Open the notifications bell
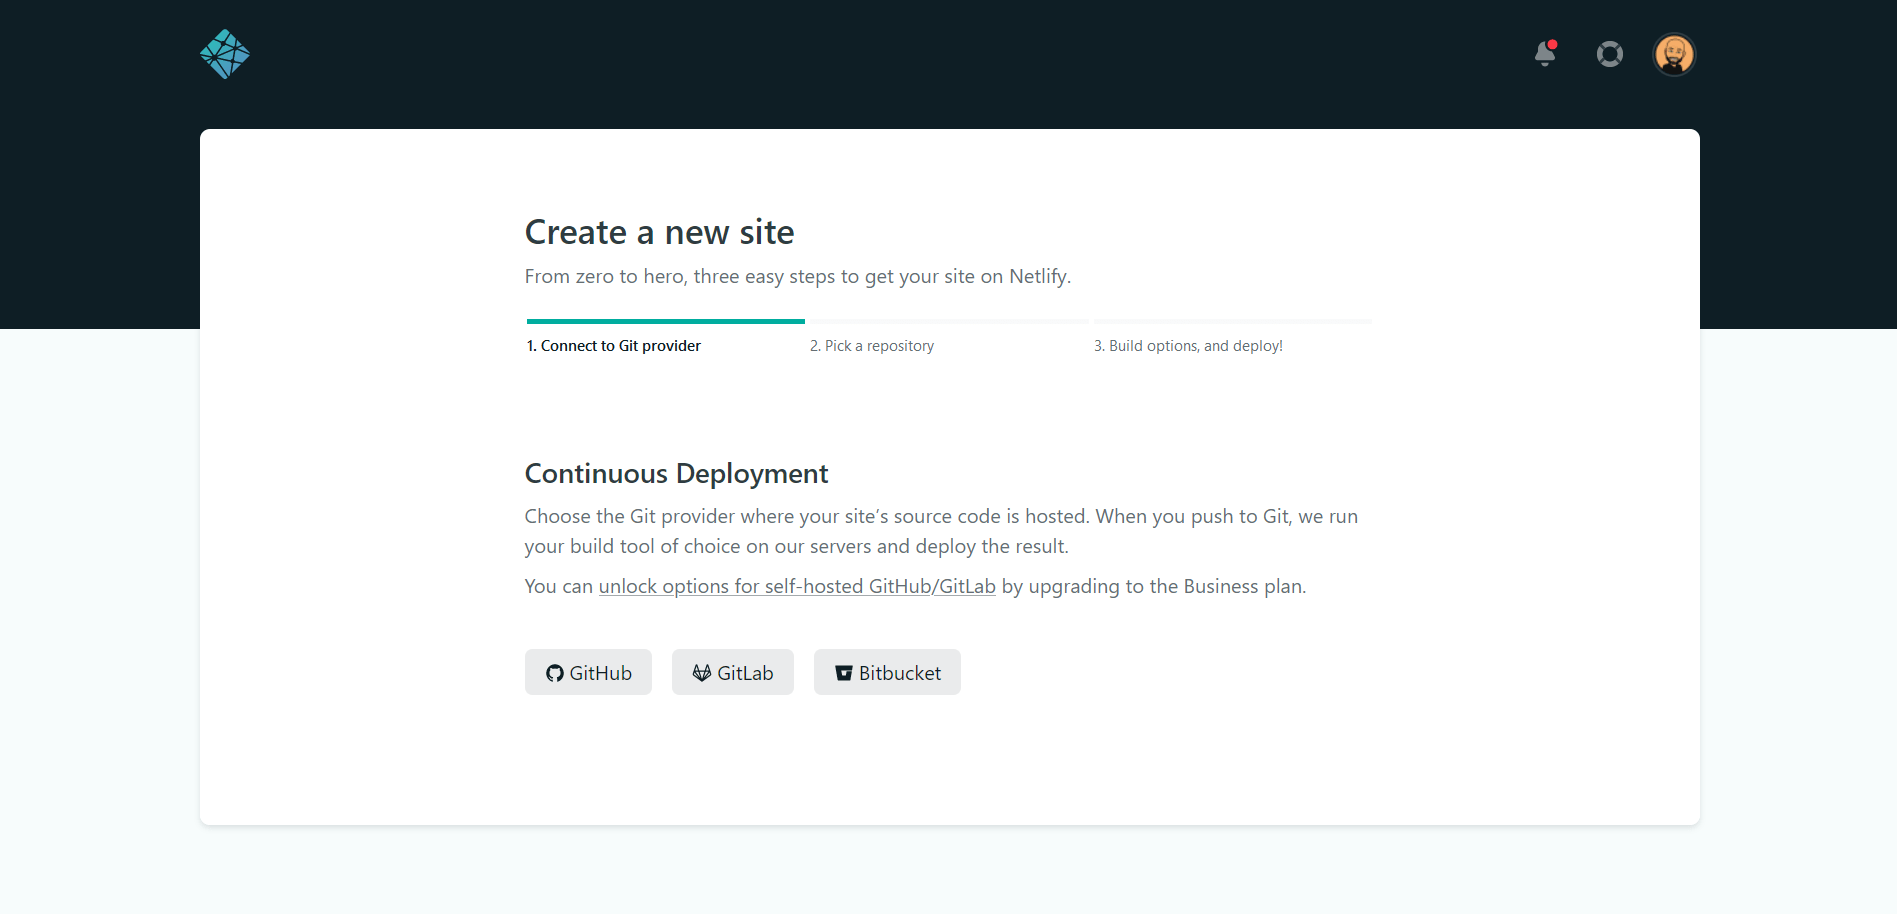 click(1545, 53)
